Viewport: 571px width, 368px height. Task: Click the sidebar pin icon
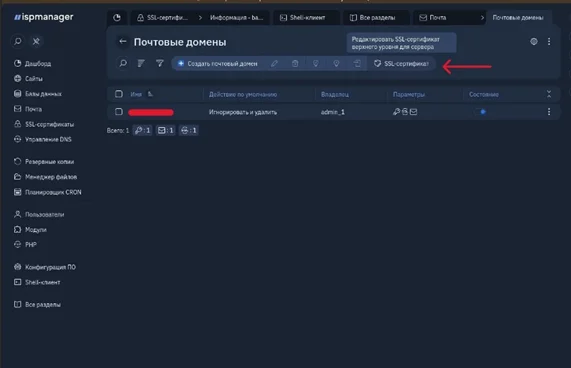click(36, 41)
